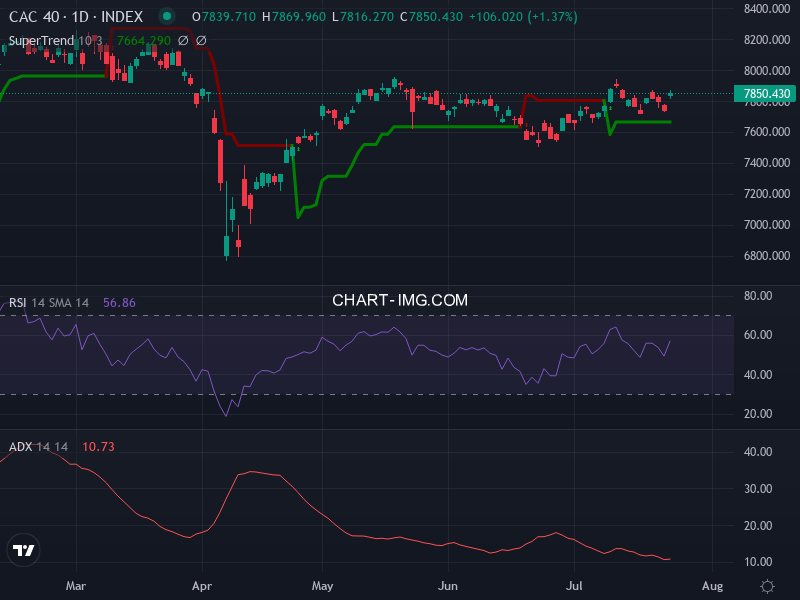Click the open price O7839.710

223,17
